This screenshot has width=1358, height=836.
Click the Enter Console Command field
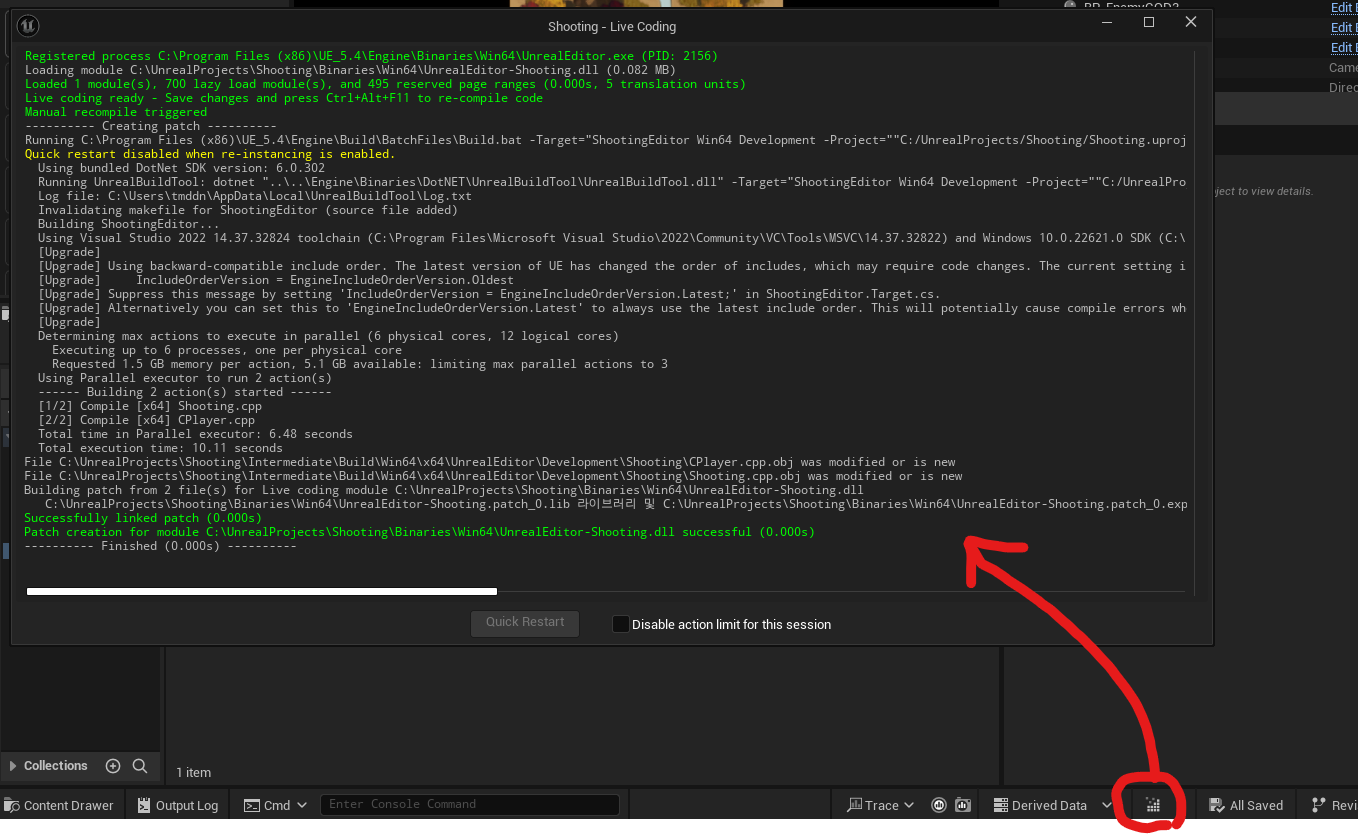(470, 804)
